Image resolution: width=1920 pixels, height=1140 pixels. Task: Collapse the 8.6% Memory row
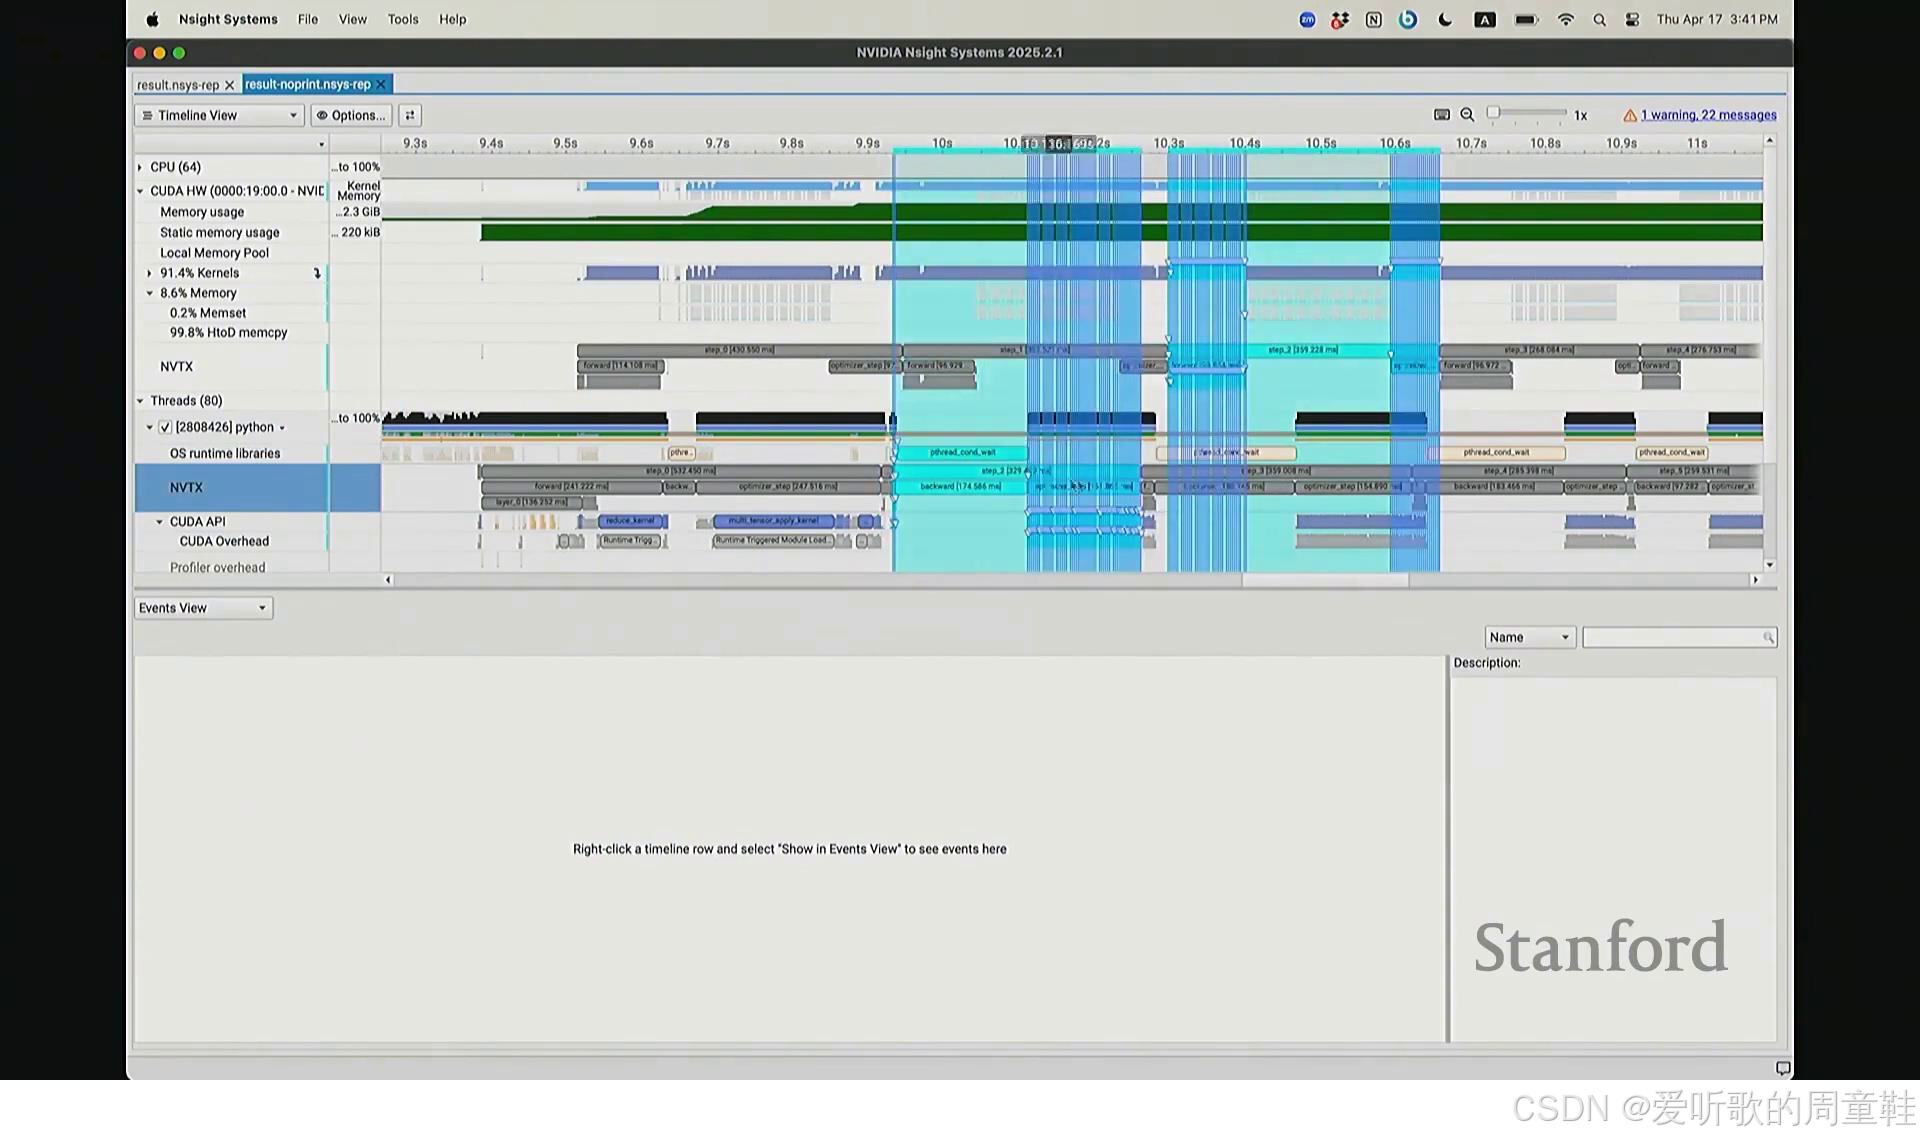(x=150, y=293)
